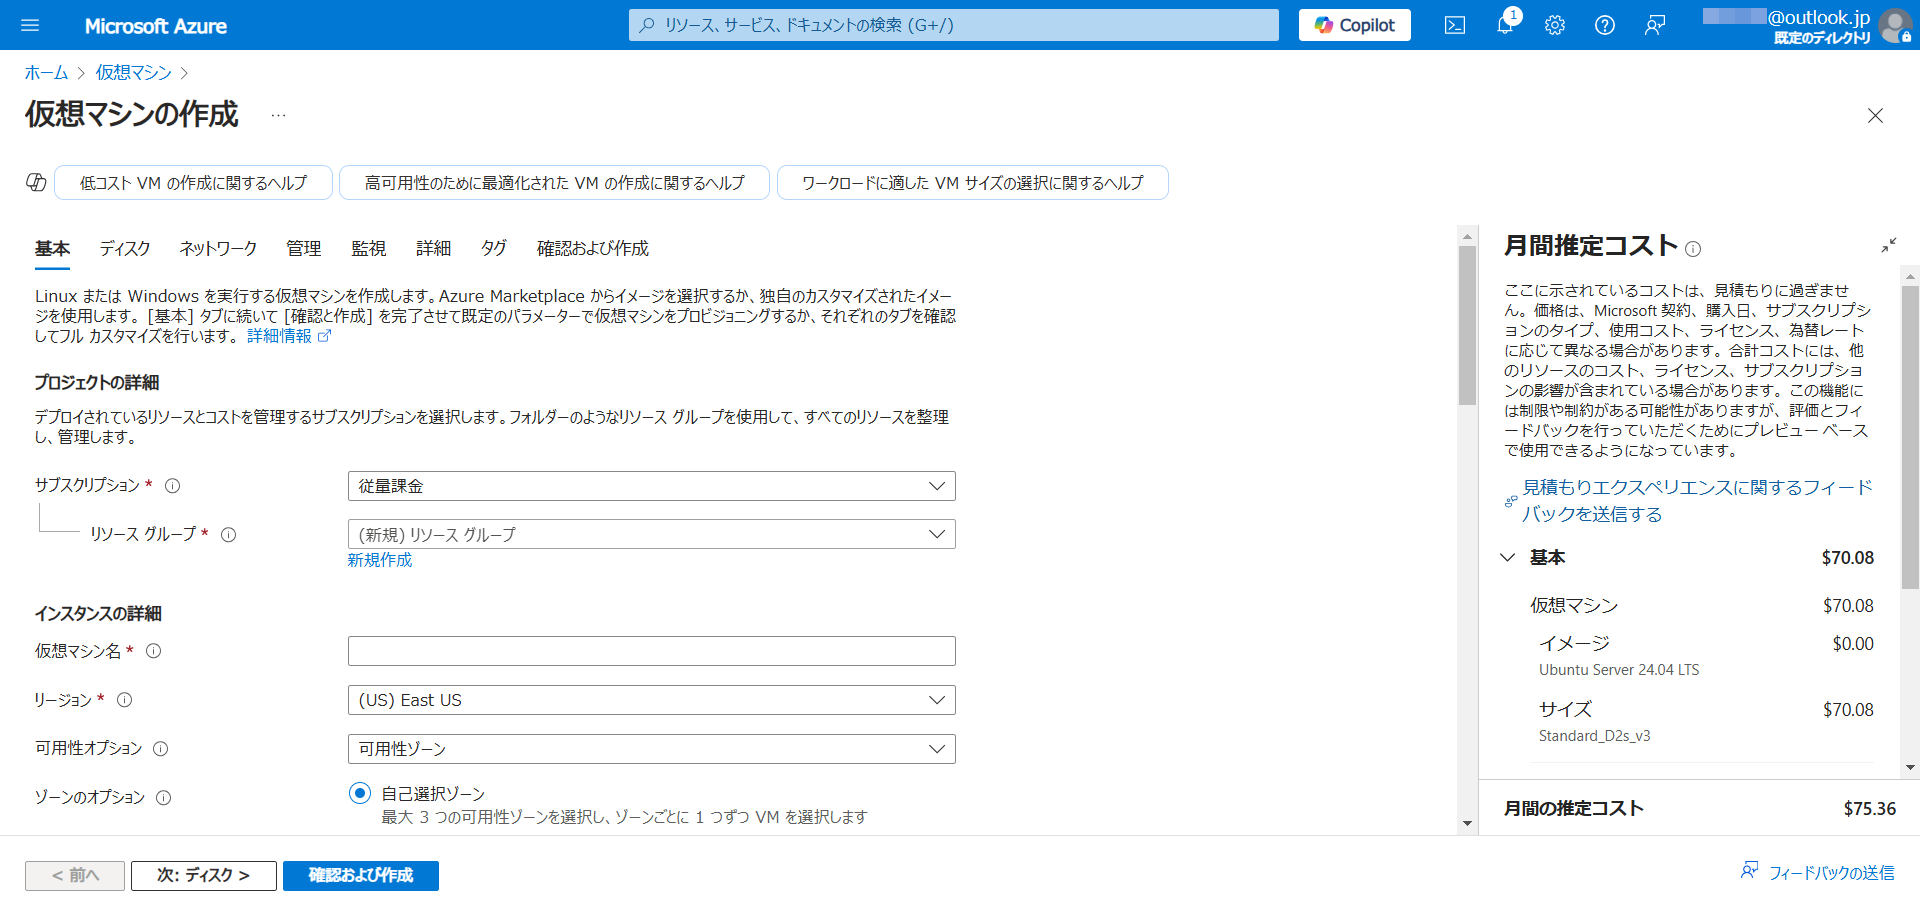
Task: Open the portal settings gear
Action: pos(1554,25)
